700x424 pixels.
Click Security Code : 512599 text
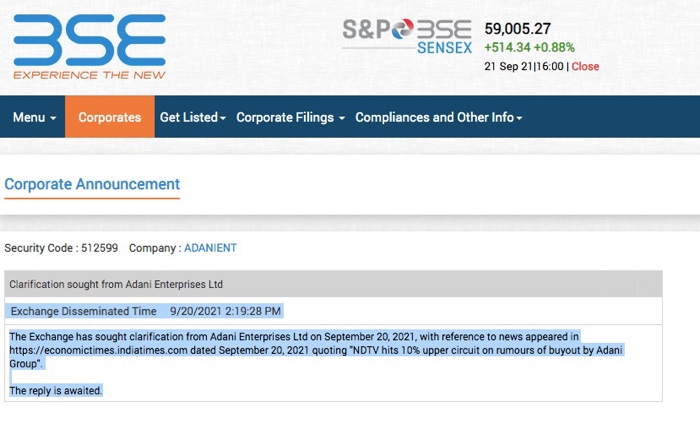[x=61, y=248]
